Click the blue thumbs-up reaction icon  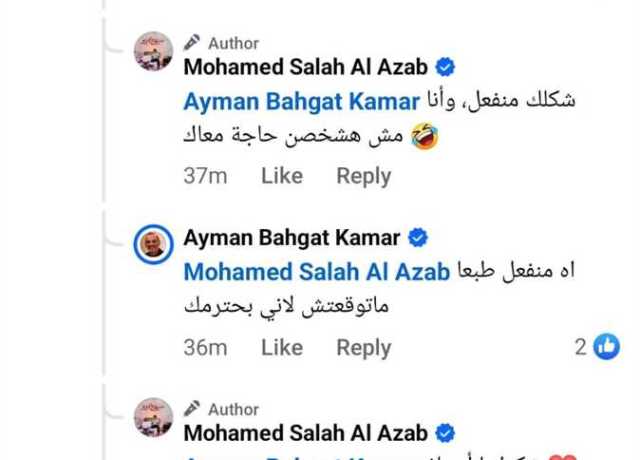(x=607, y=347)
